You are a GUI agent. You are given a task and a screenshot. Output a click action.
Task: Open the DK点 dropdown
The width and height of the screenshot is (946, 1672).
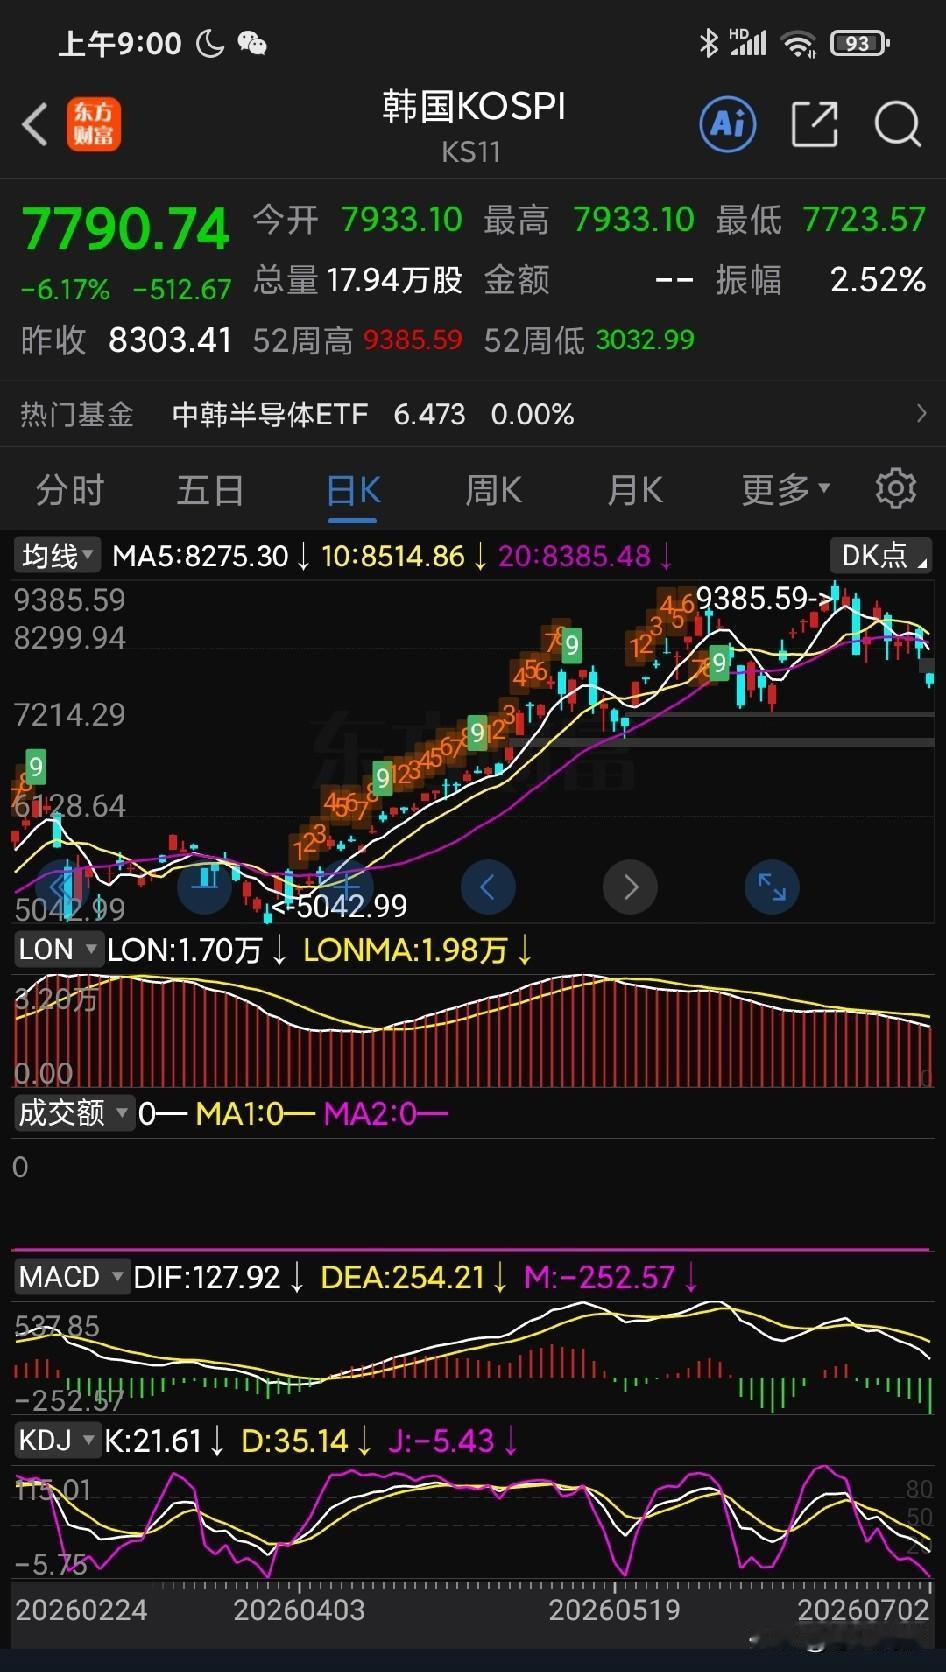coord(880,556)
